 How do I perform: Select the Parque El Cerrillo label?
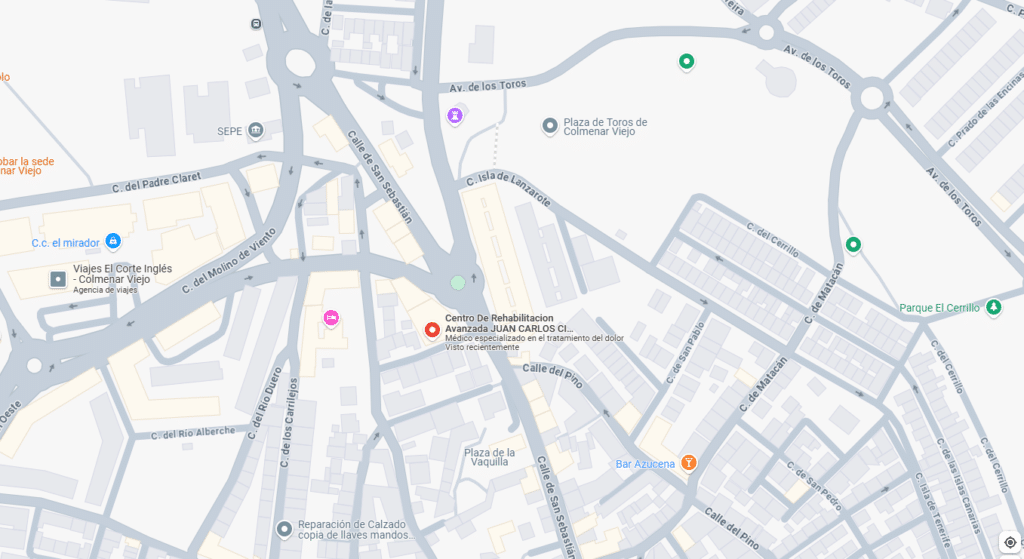[939, 308]
